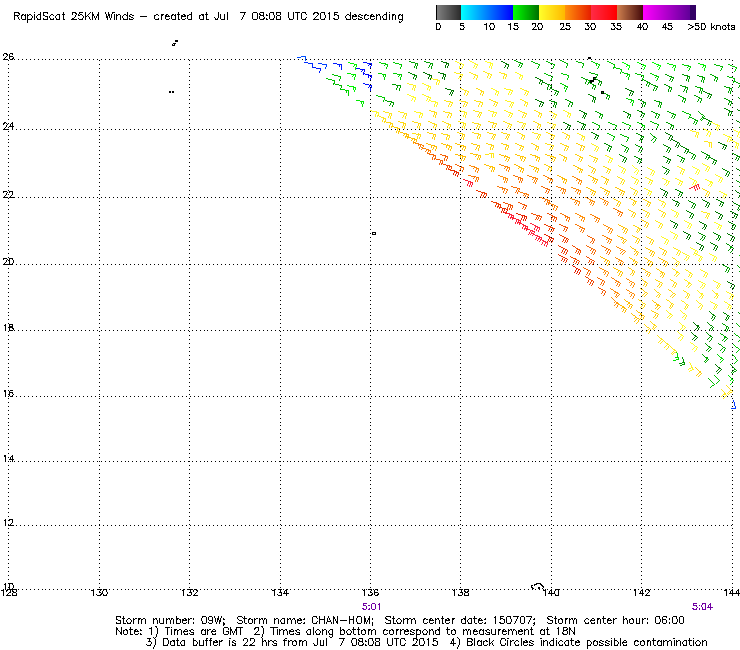
Task: Click the longitude 136 axis label
Action: click(x=370, y=592)
